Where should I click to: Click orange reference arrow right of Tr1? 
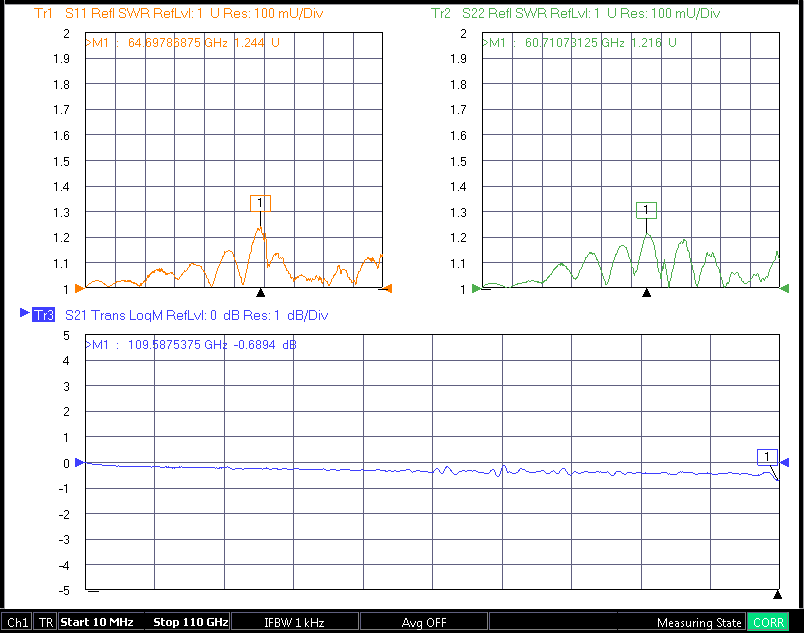(388, 289)
